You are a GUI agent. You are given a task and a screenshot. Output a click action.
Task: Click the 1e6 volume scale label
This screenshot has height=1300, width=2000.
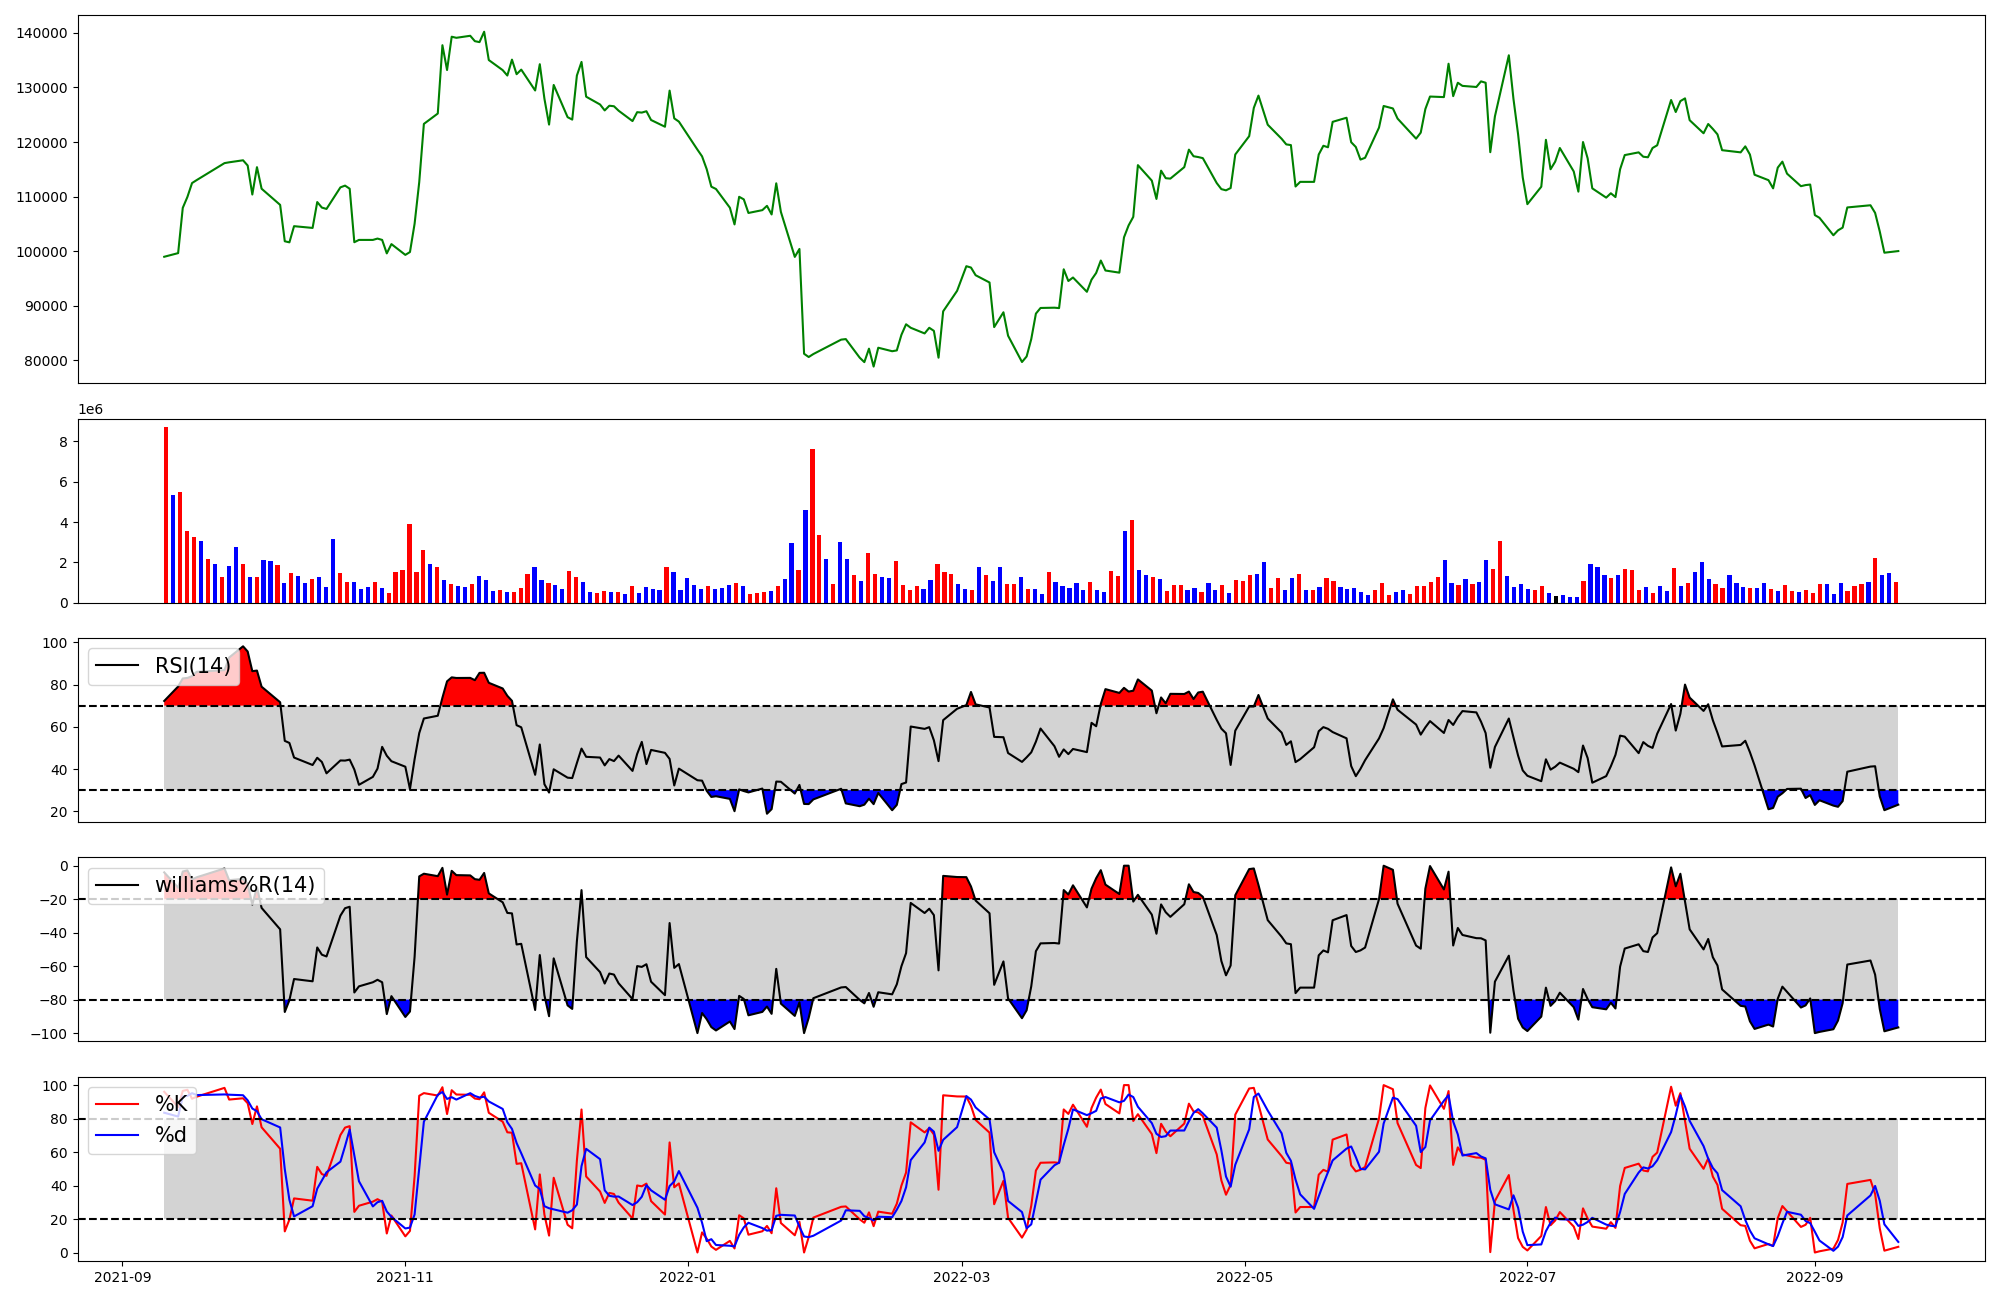click(x=90, y=410)
